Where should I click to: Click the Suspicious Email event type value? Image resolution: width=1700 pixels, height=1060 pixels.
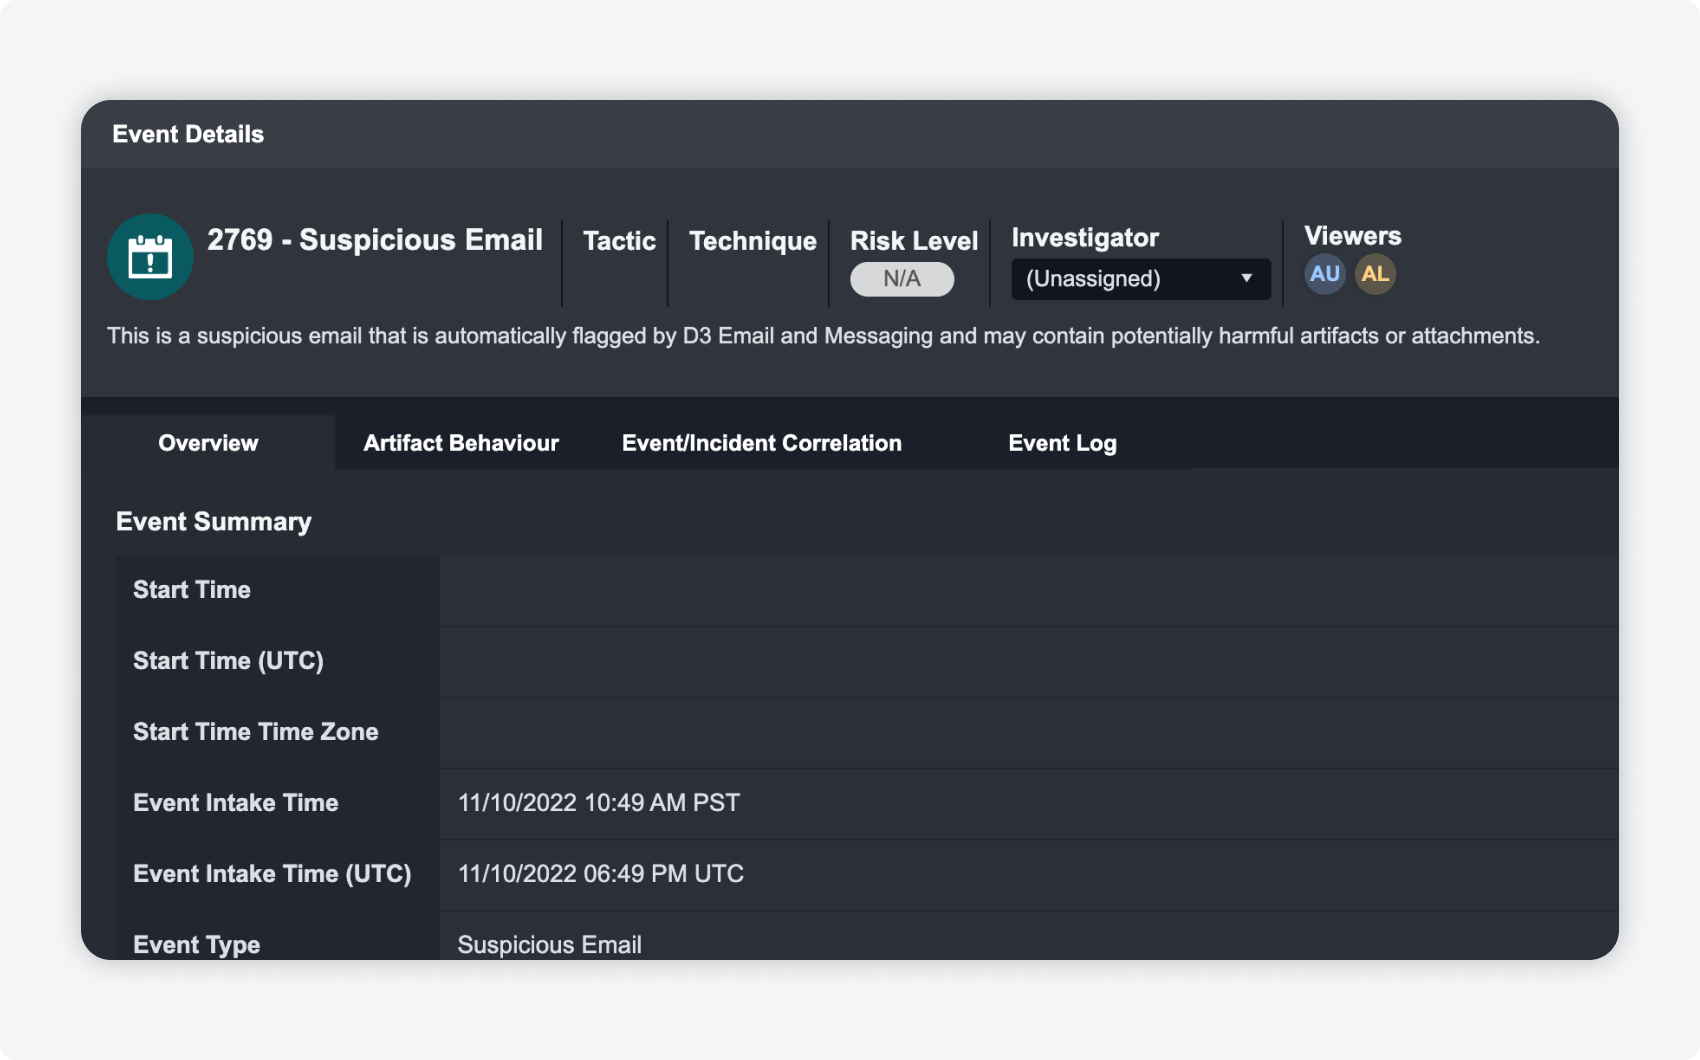click(x=549, y=945)
